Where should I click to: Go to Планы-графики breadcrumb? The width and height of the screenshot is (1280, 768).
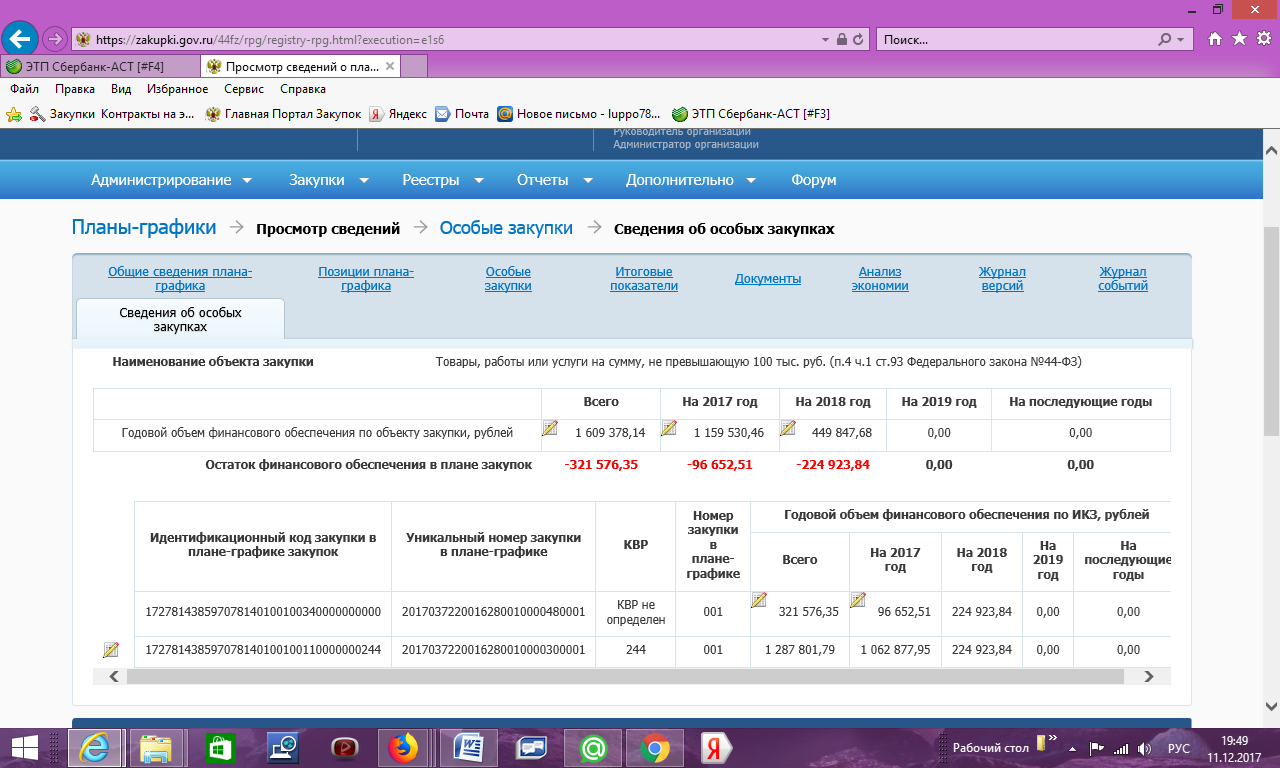(x=144, y=228)
